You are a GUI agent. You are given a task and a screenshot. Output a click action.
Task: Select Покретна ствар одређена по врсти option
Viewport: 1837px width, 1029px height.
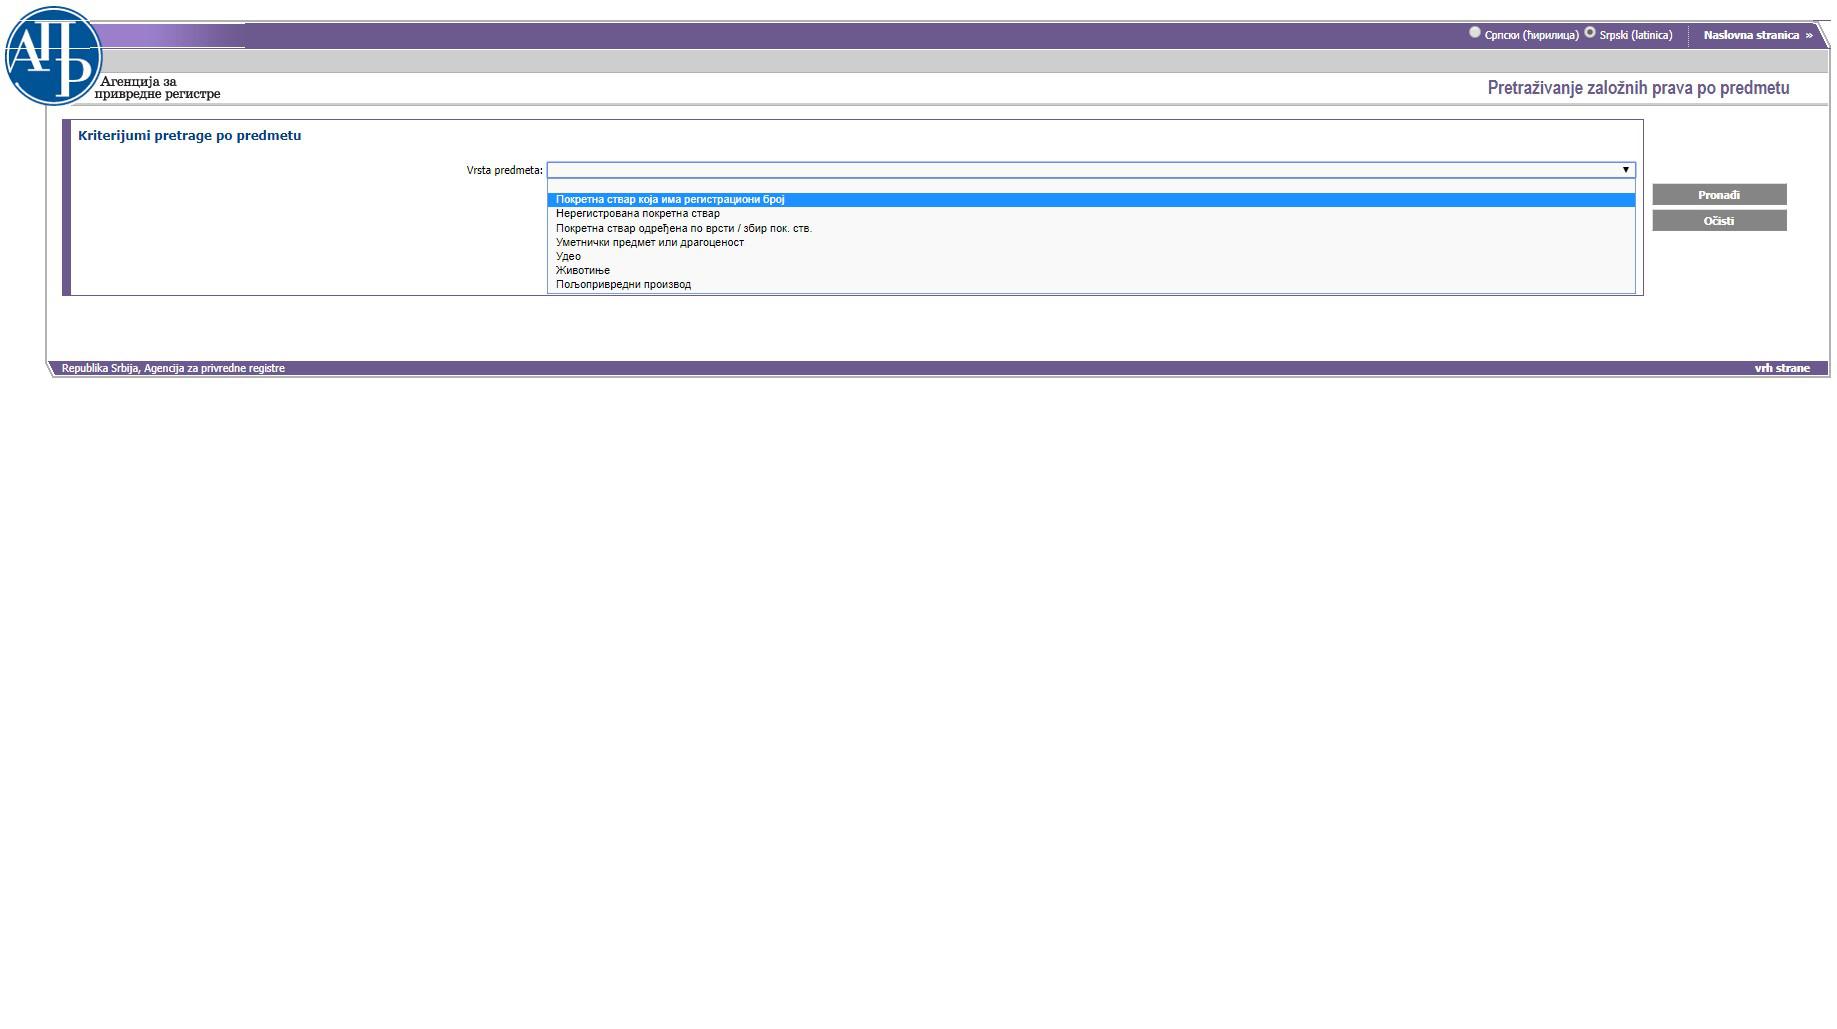(x=1091, y=228)
